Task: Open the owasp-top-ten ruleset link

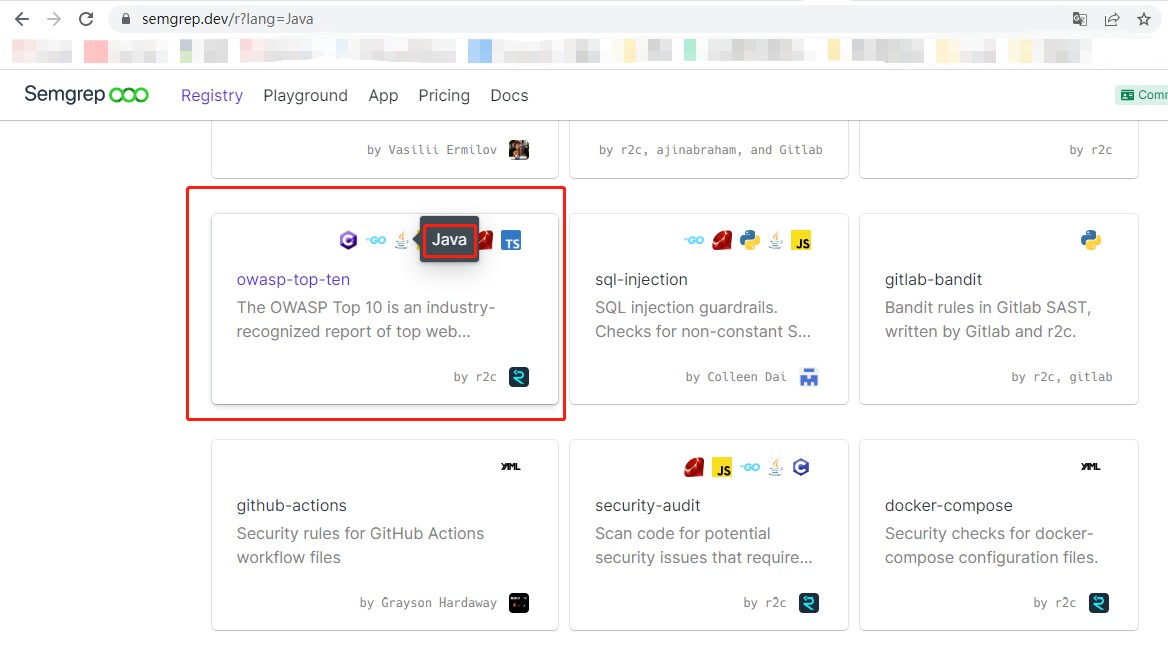Action: pyautogui.click(x=293, y=279)
